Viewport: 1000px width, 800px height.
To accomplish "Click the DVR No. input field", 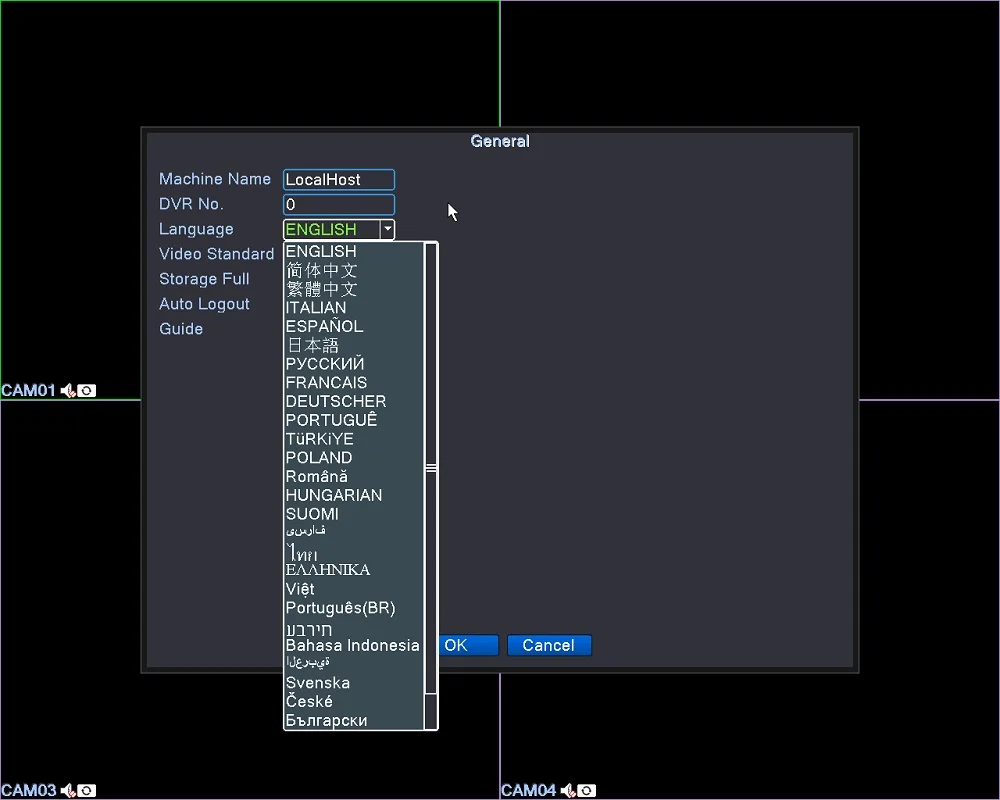I will pos(339,205).
